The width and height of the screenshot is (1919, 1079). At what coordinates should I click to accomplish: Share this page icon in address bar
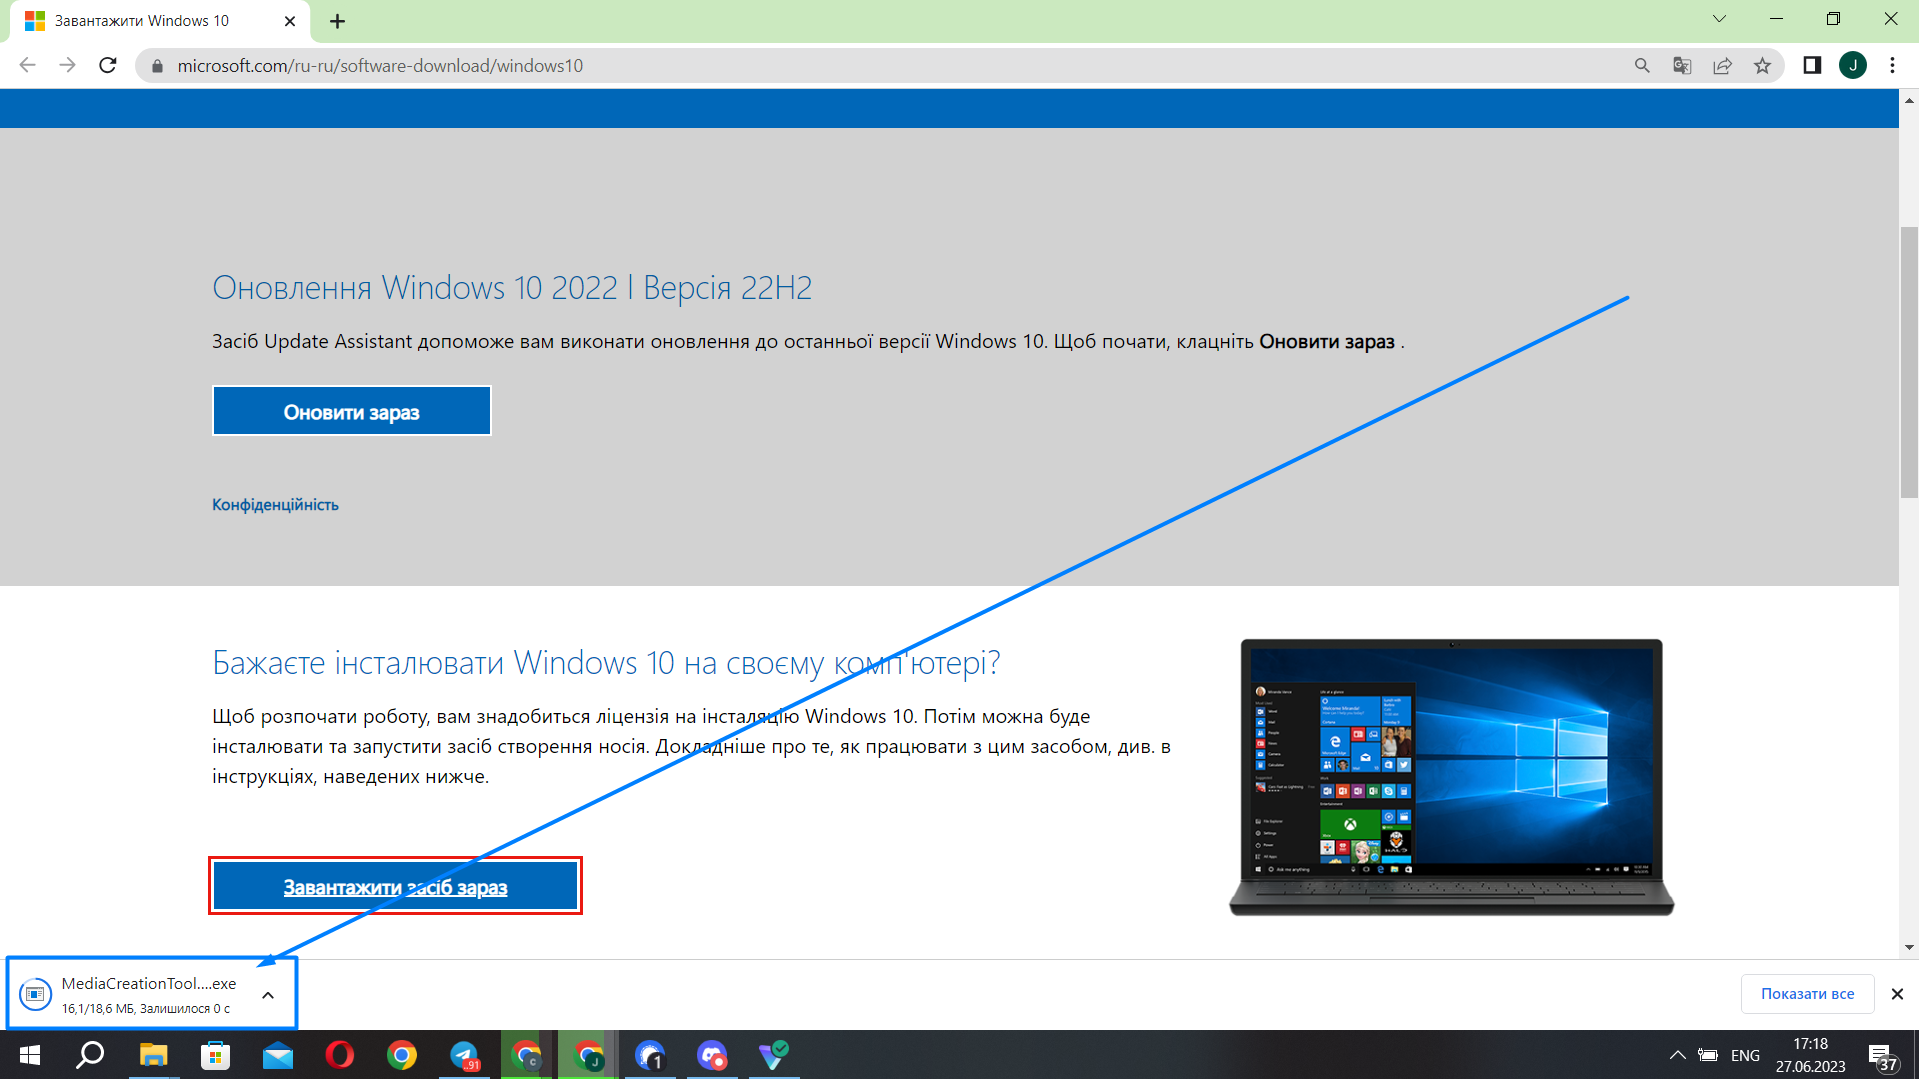point(1722,65)
